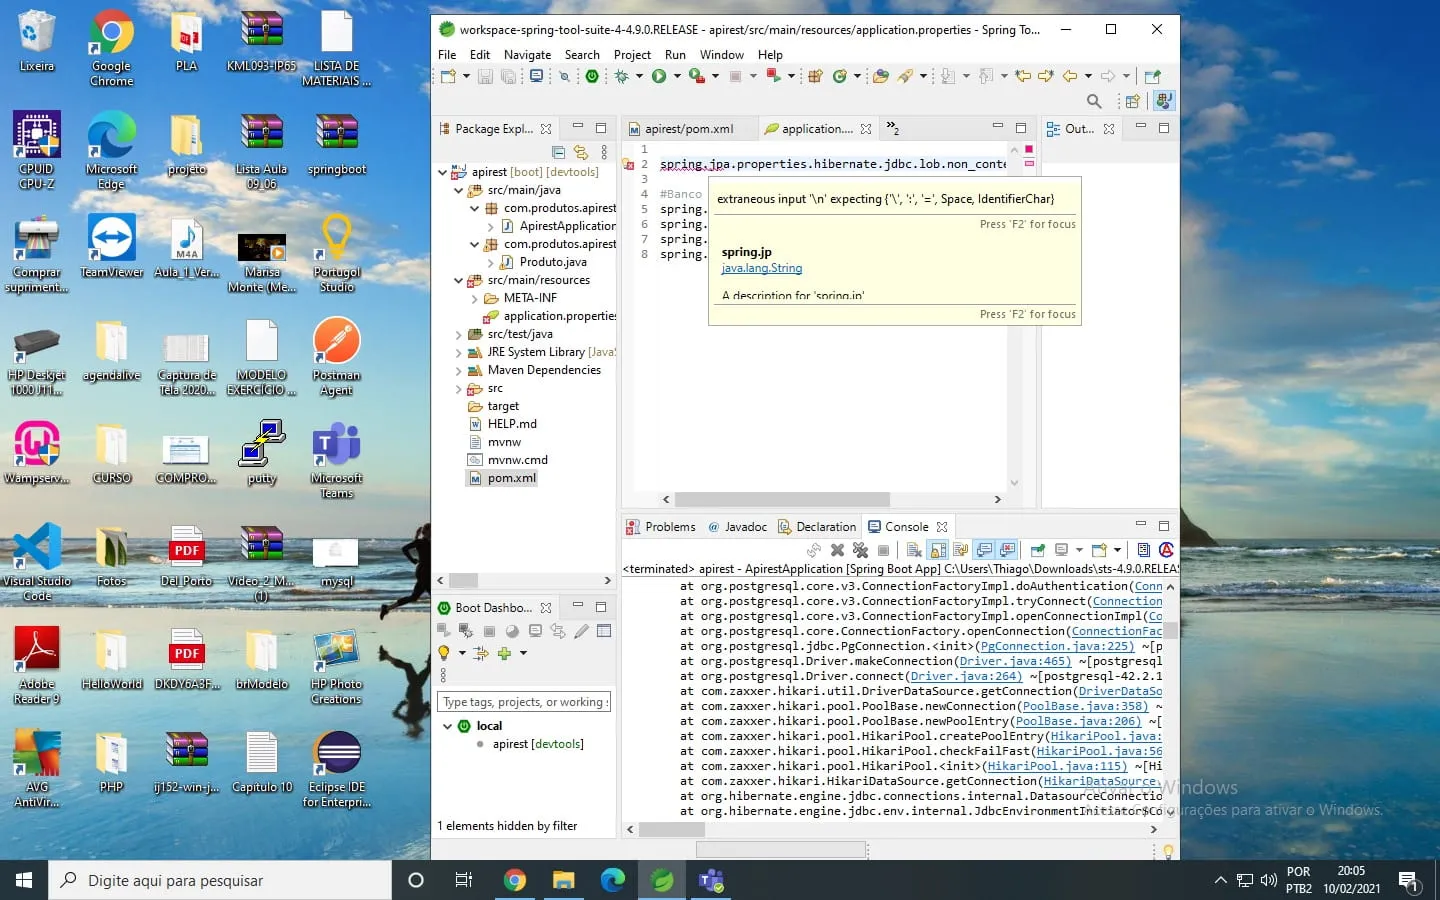Open the Navigate menu
The width and height of the screenshot is (1440, 900).
click(x=527, y=55)
